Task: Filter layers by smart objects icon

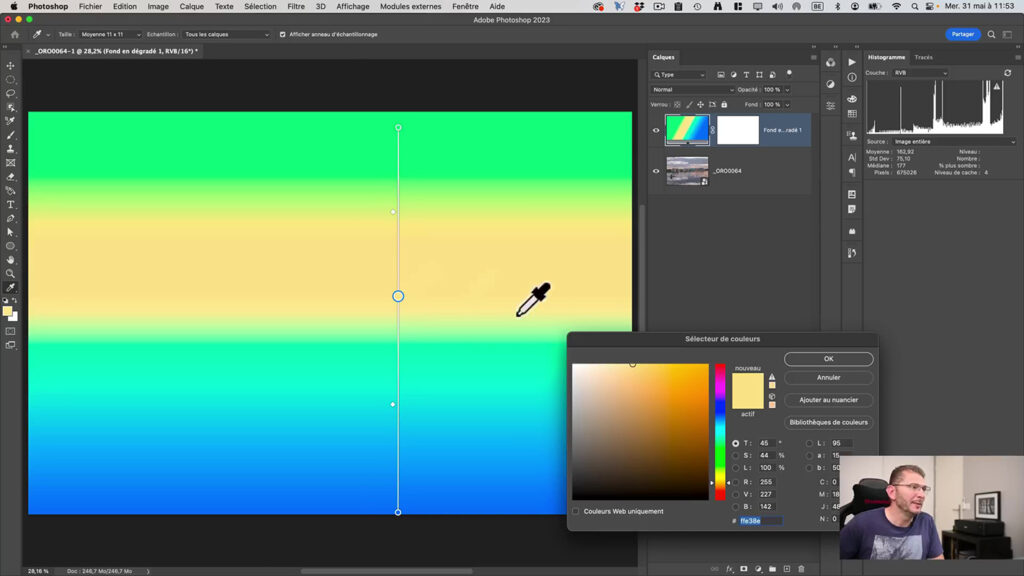Action: coord(772,74)
